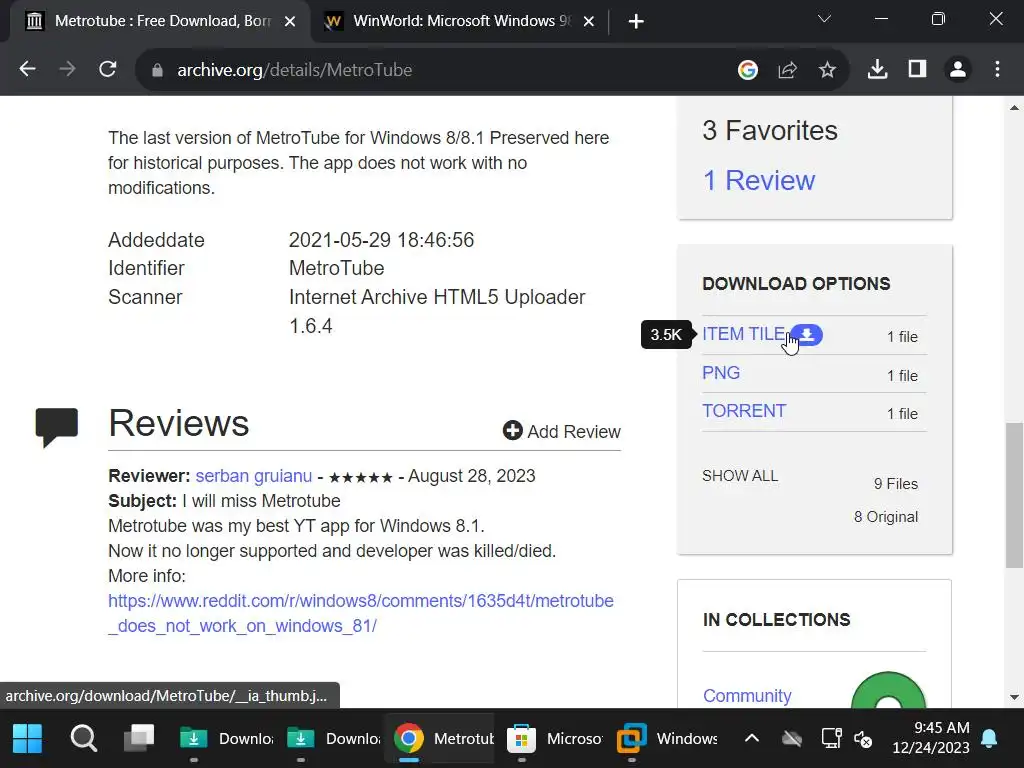
Task: Go back to the previous page
Action: [x=27, y=69]
